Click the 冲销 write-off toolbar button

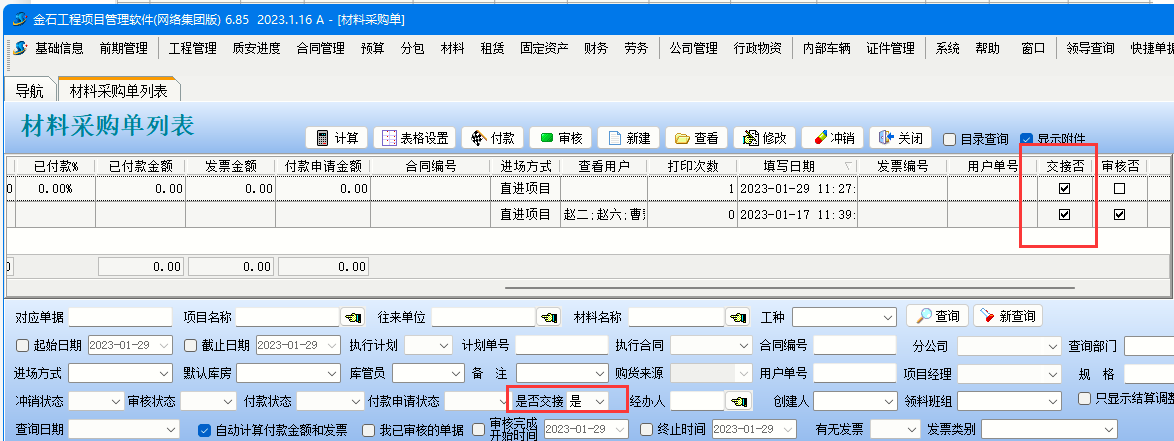(x=833, y=138)
